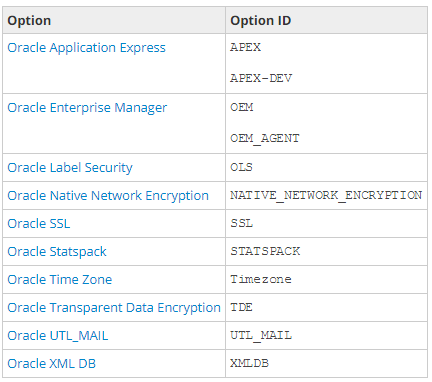Image resolution: width=432 pixels, height=382 pixels.
Task: Click the Timezone option ID cell
Action: pos(326,280)
